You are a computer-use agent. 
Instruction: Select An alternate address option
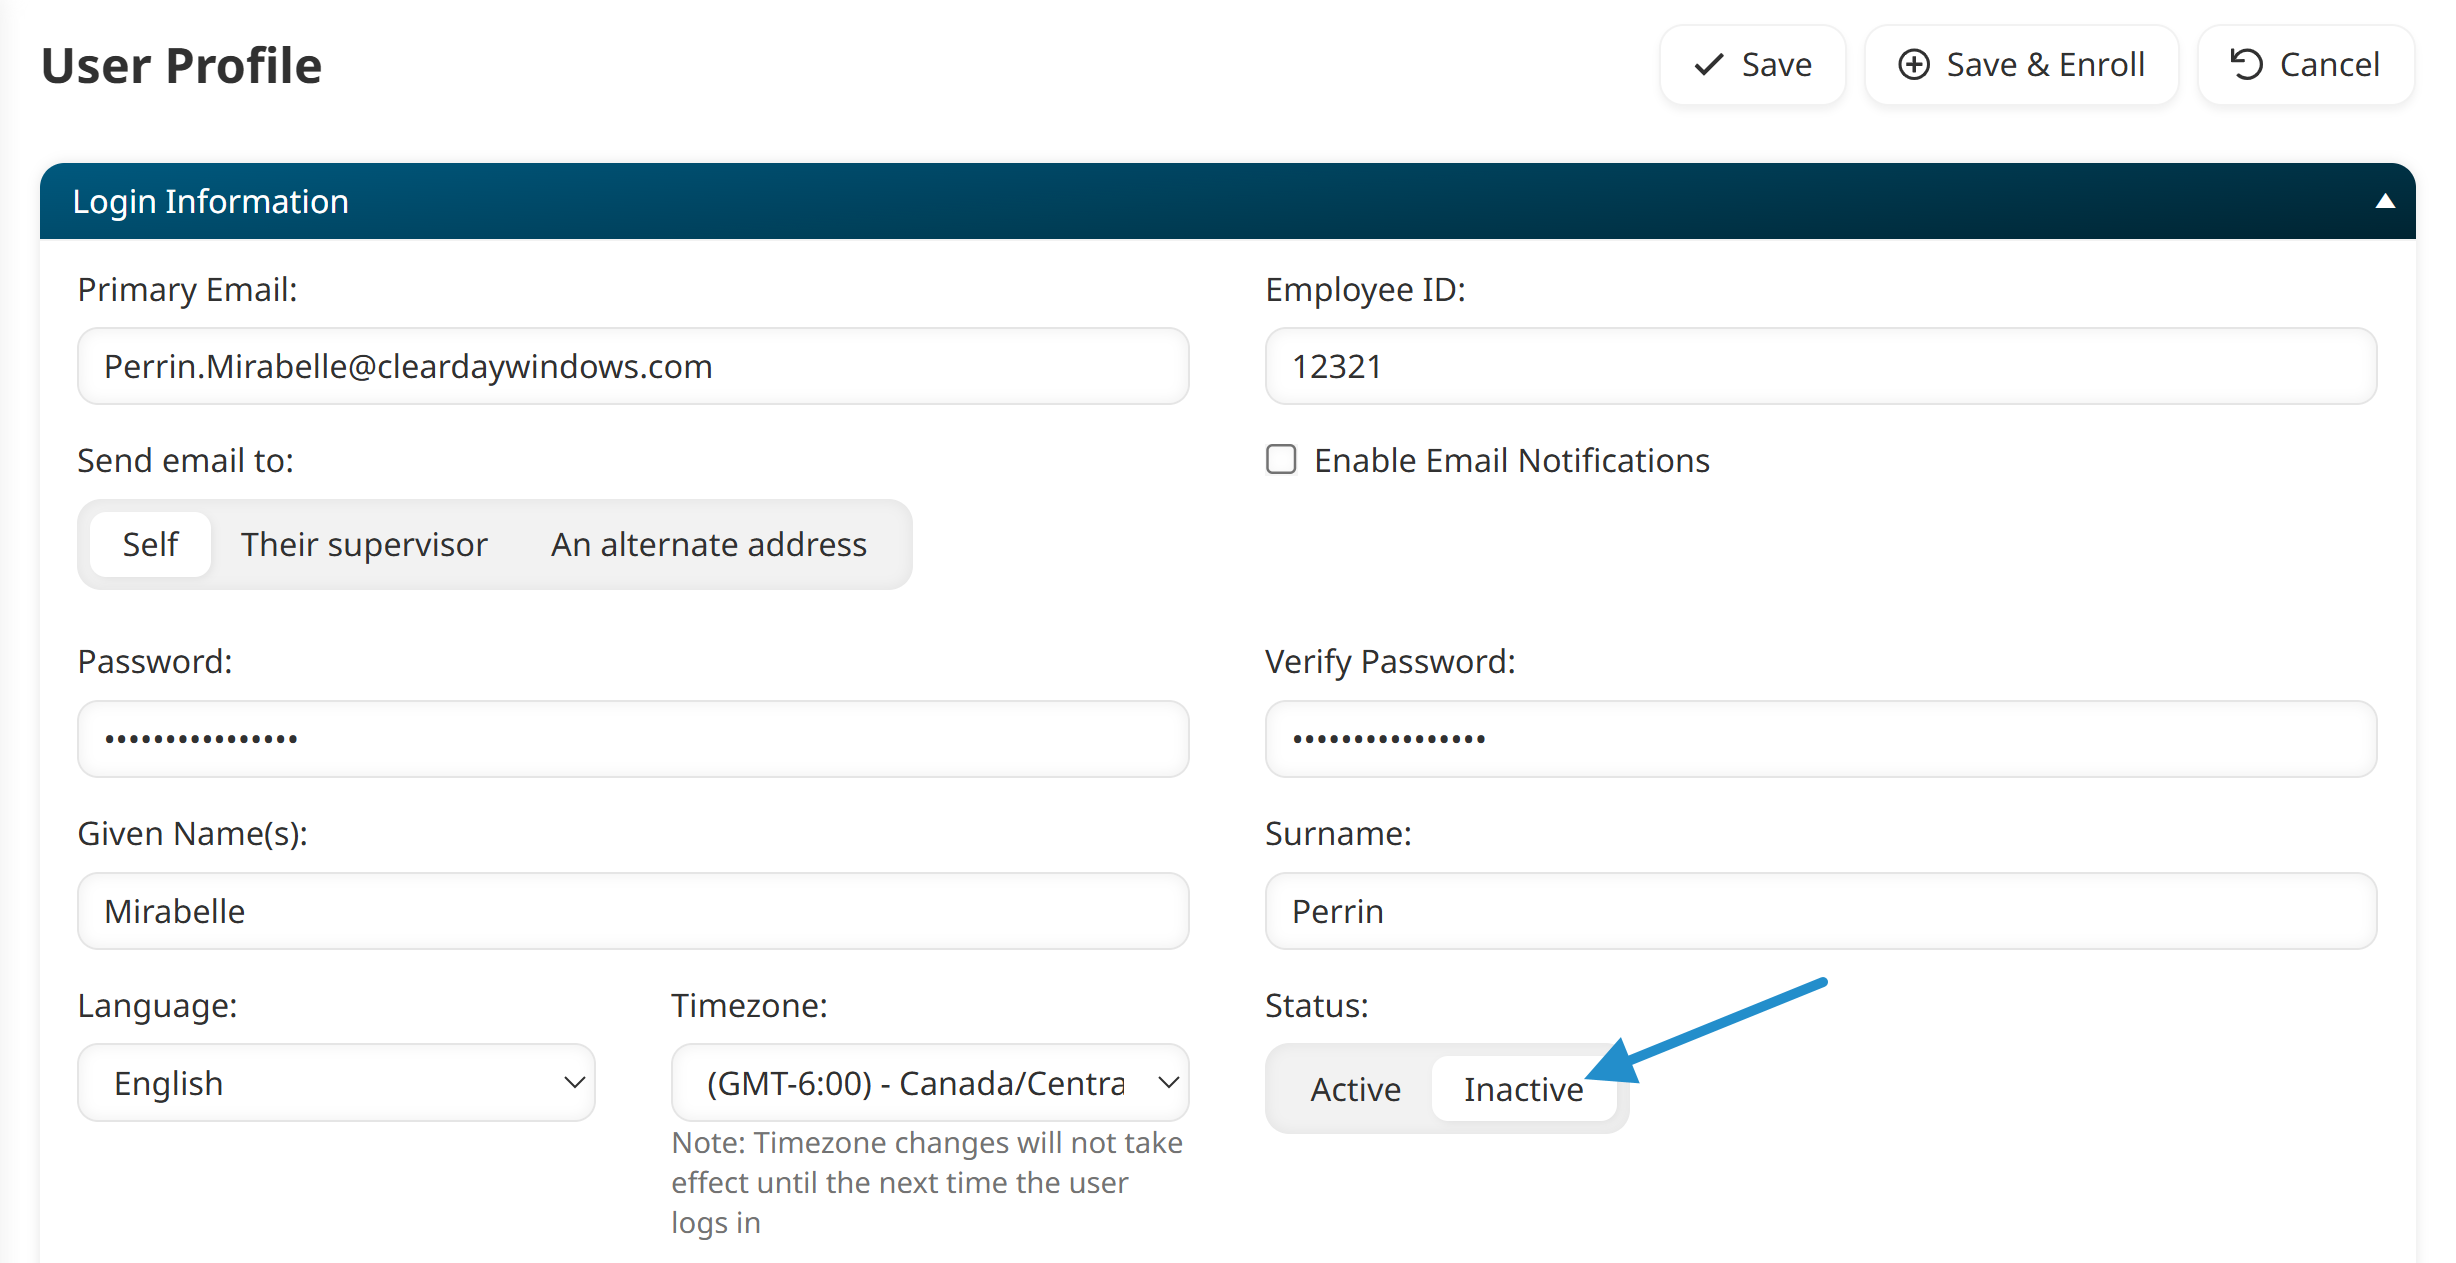click(x=708, y=545)
